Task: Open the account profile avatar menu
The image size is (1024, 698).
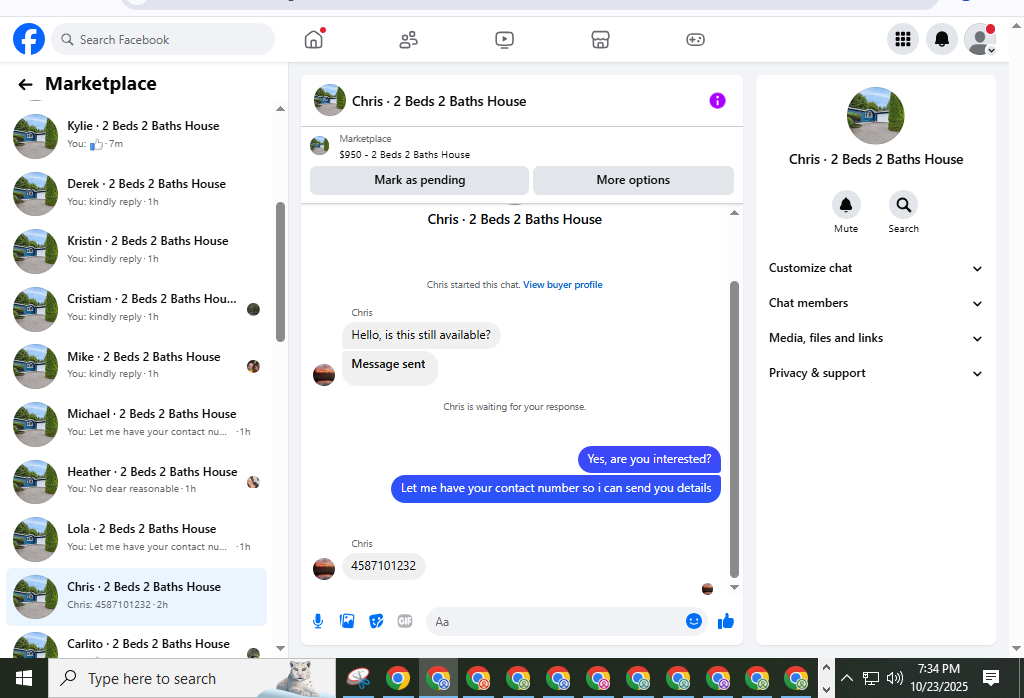Action: click(980, 39)
